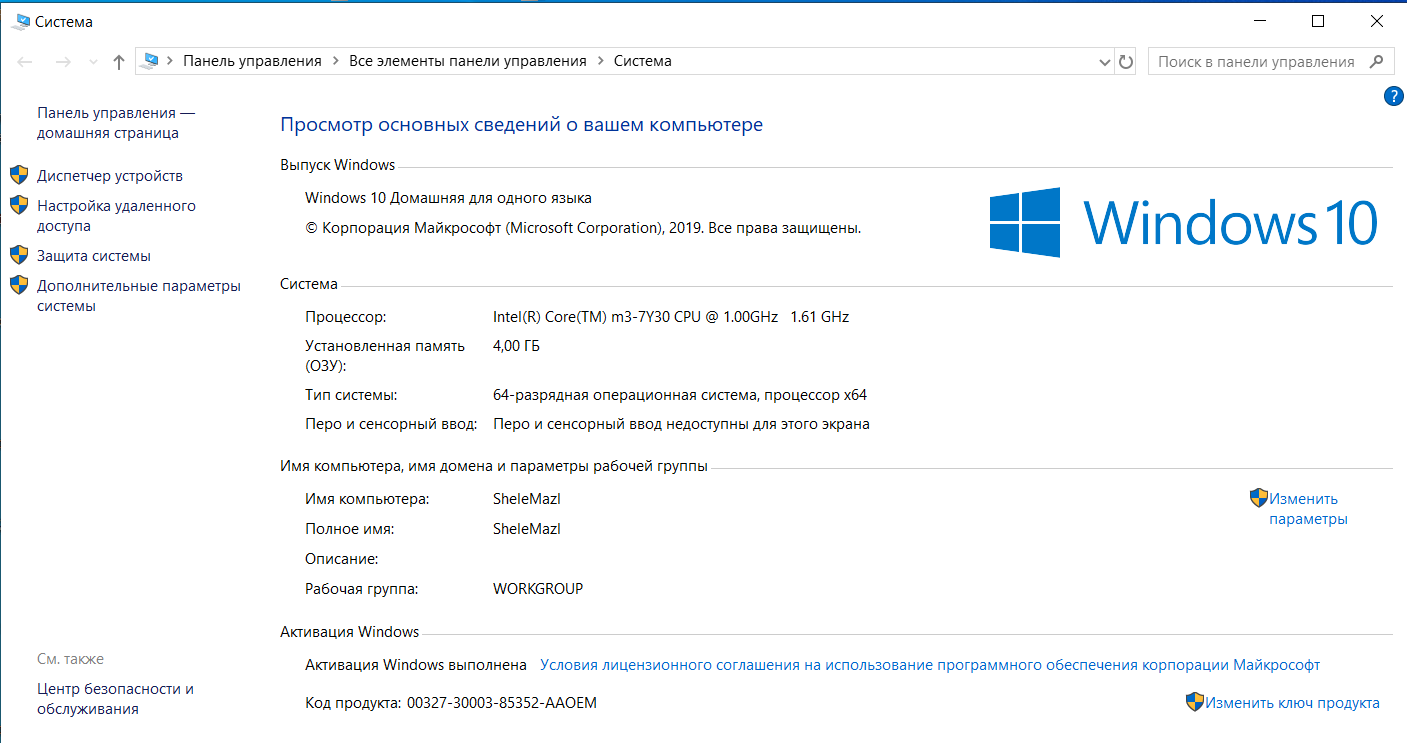Click Изменить параметры link
The image size is (1407, 743).
tap(1308, 509)
